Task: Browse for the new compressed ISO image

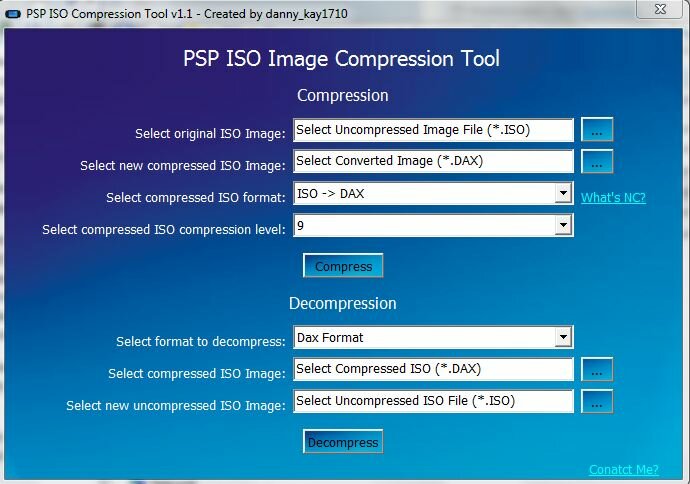Action: point(596,161)
